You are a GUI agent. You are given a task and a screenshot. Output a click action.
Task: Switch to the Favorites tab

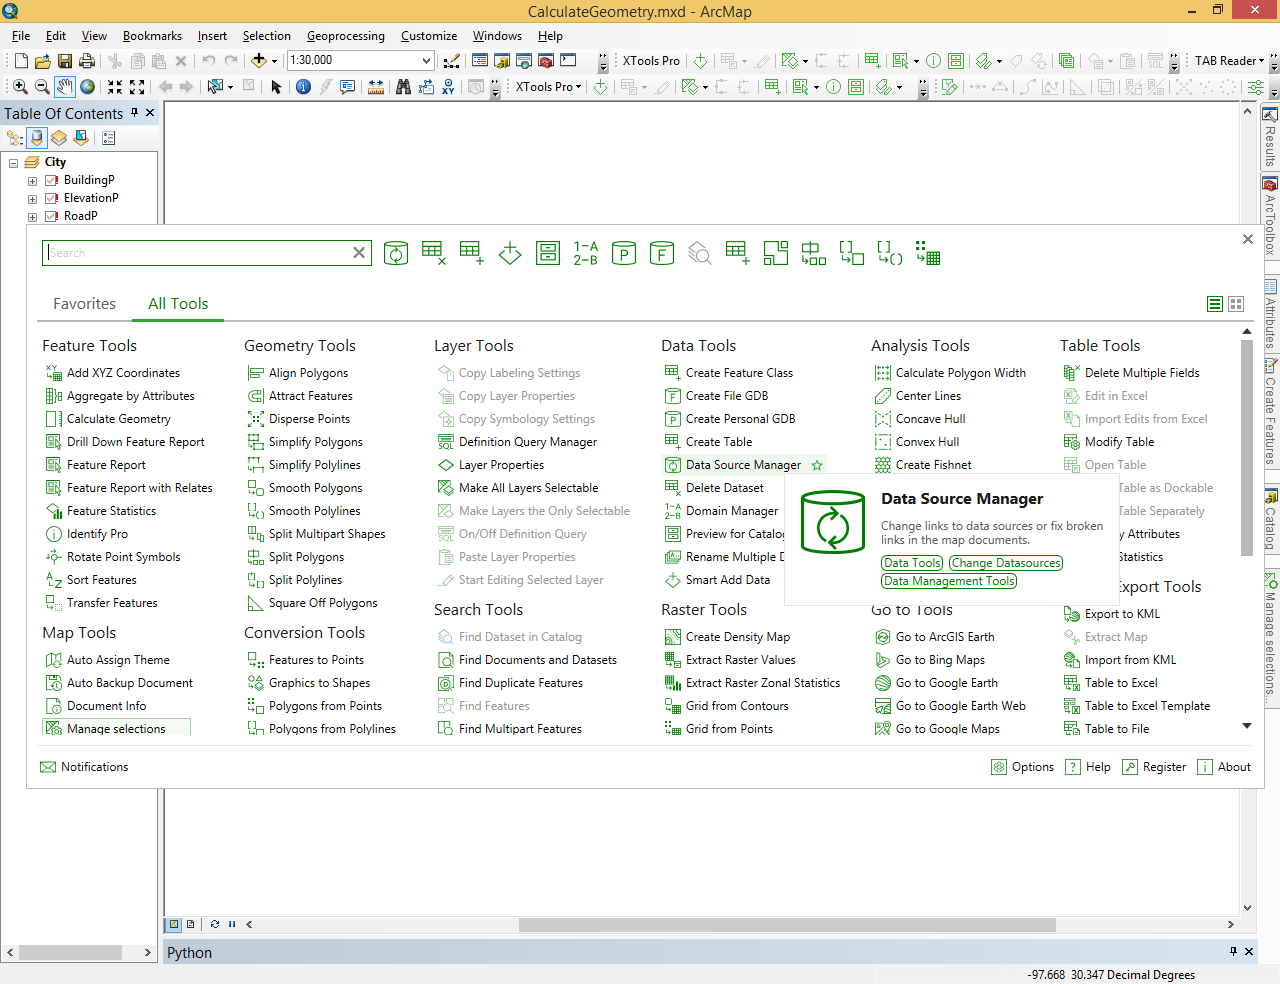coord(84,304)
